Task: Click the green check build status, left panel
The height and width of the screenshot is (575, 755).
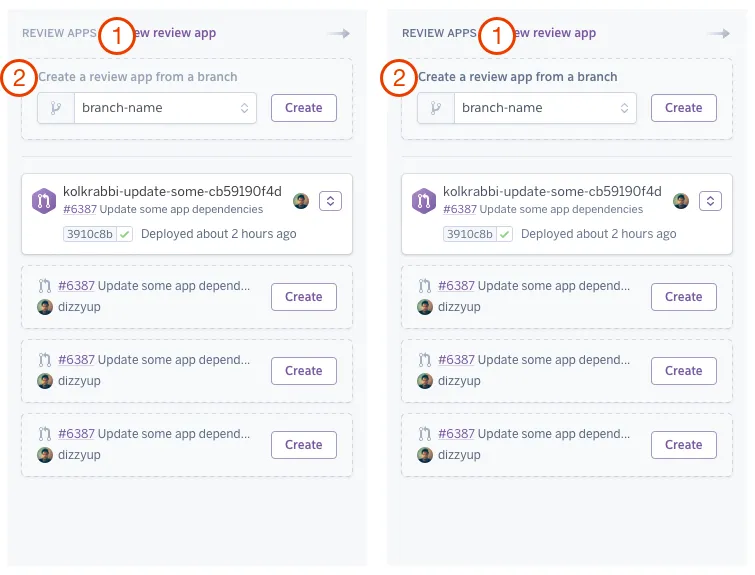Action: click(x=125, y=234)
